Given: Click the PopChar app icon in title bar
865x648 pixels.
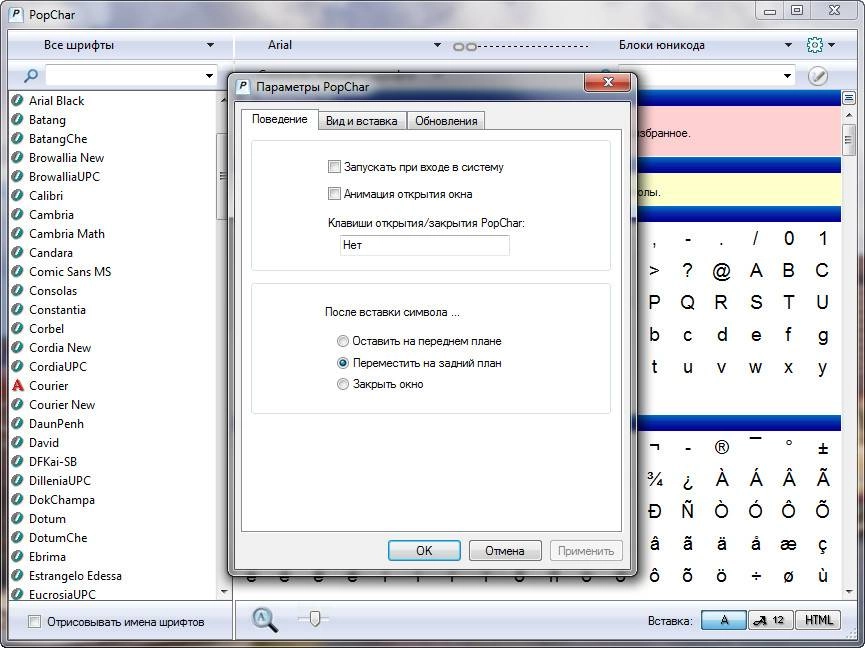Looking at the screenshot, I should pos(16,14).
